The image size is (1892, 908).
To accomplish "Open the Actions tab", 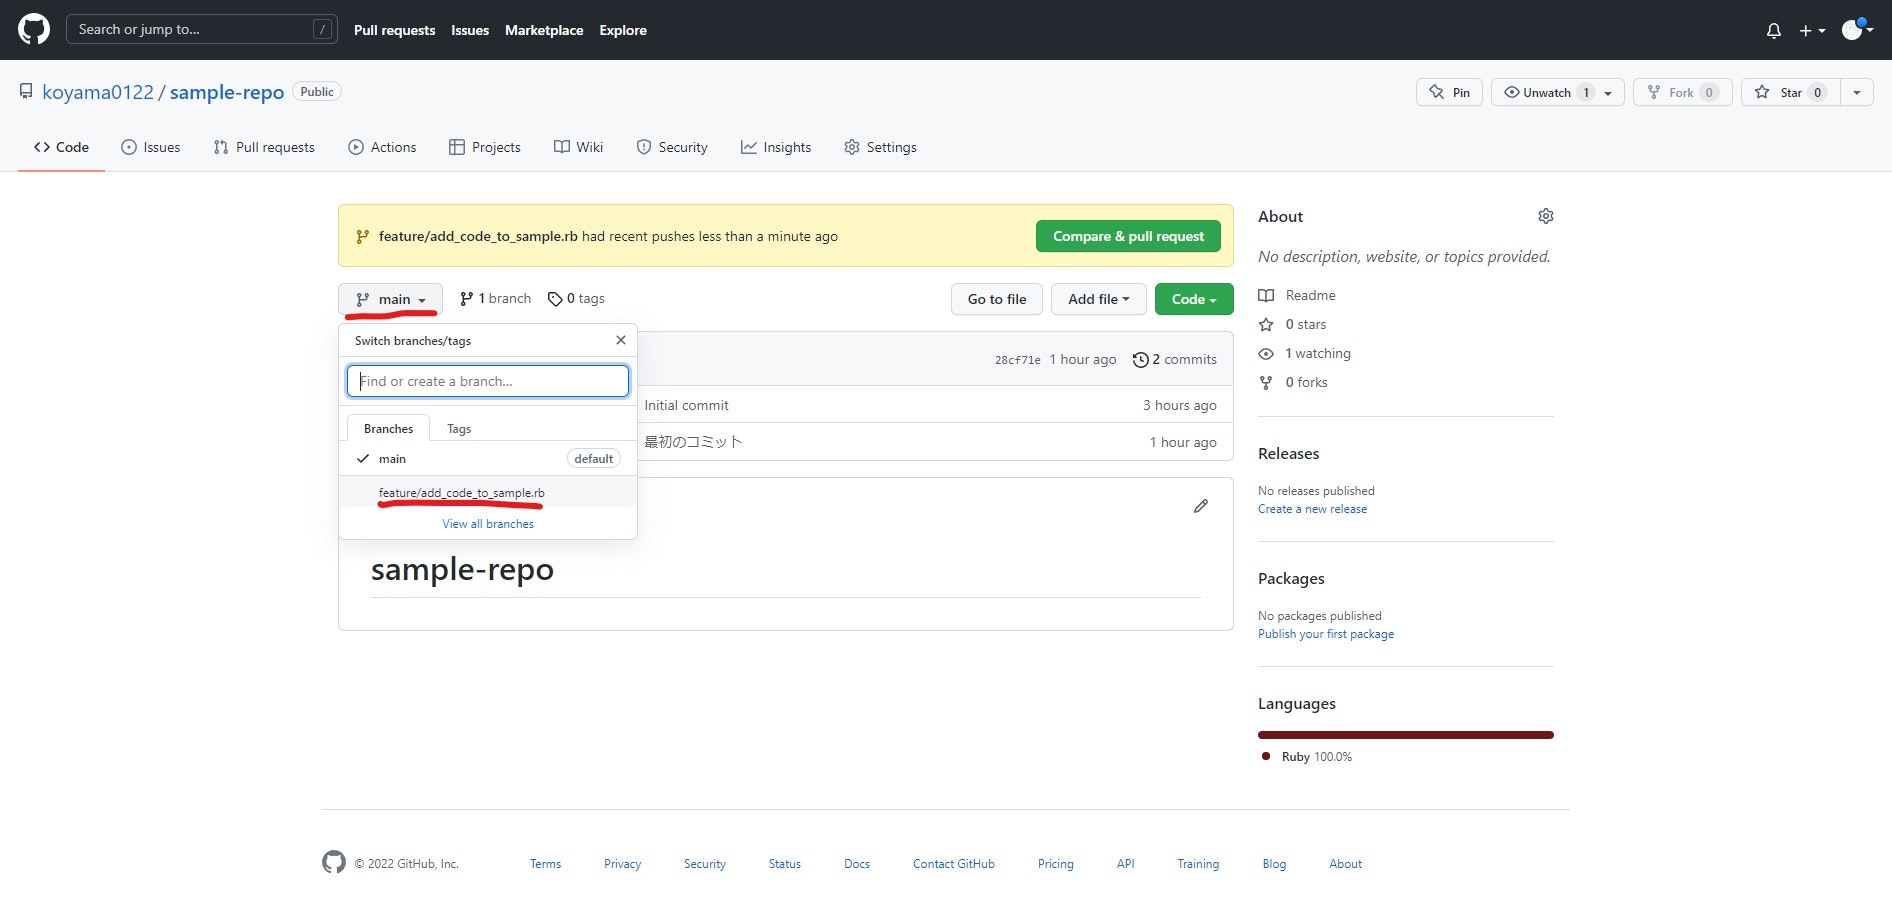I will coord(382,147).
